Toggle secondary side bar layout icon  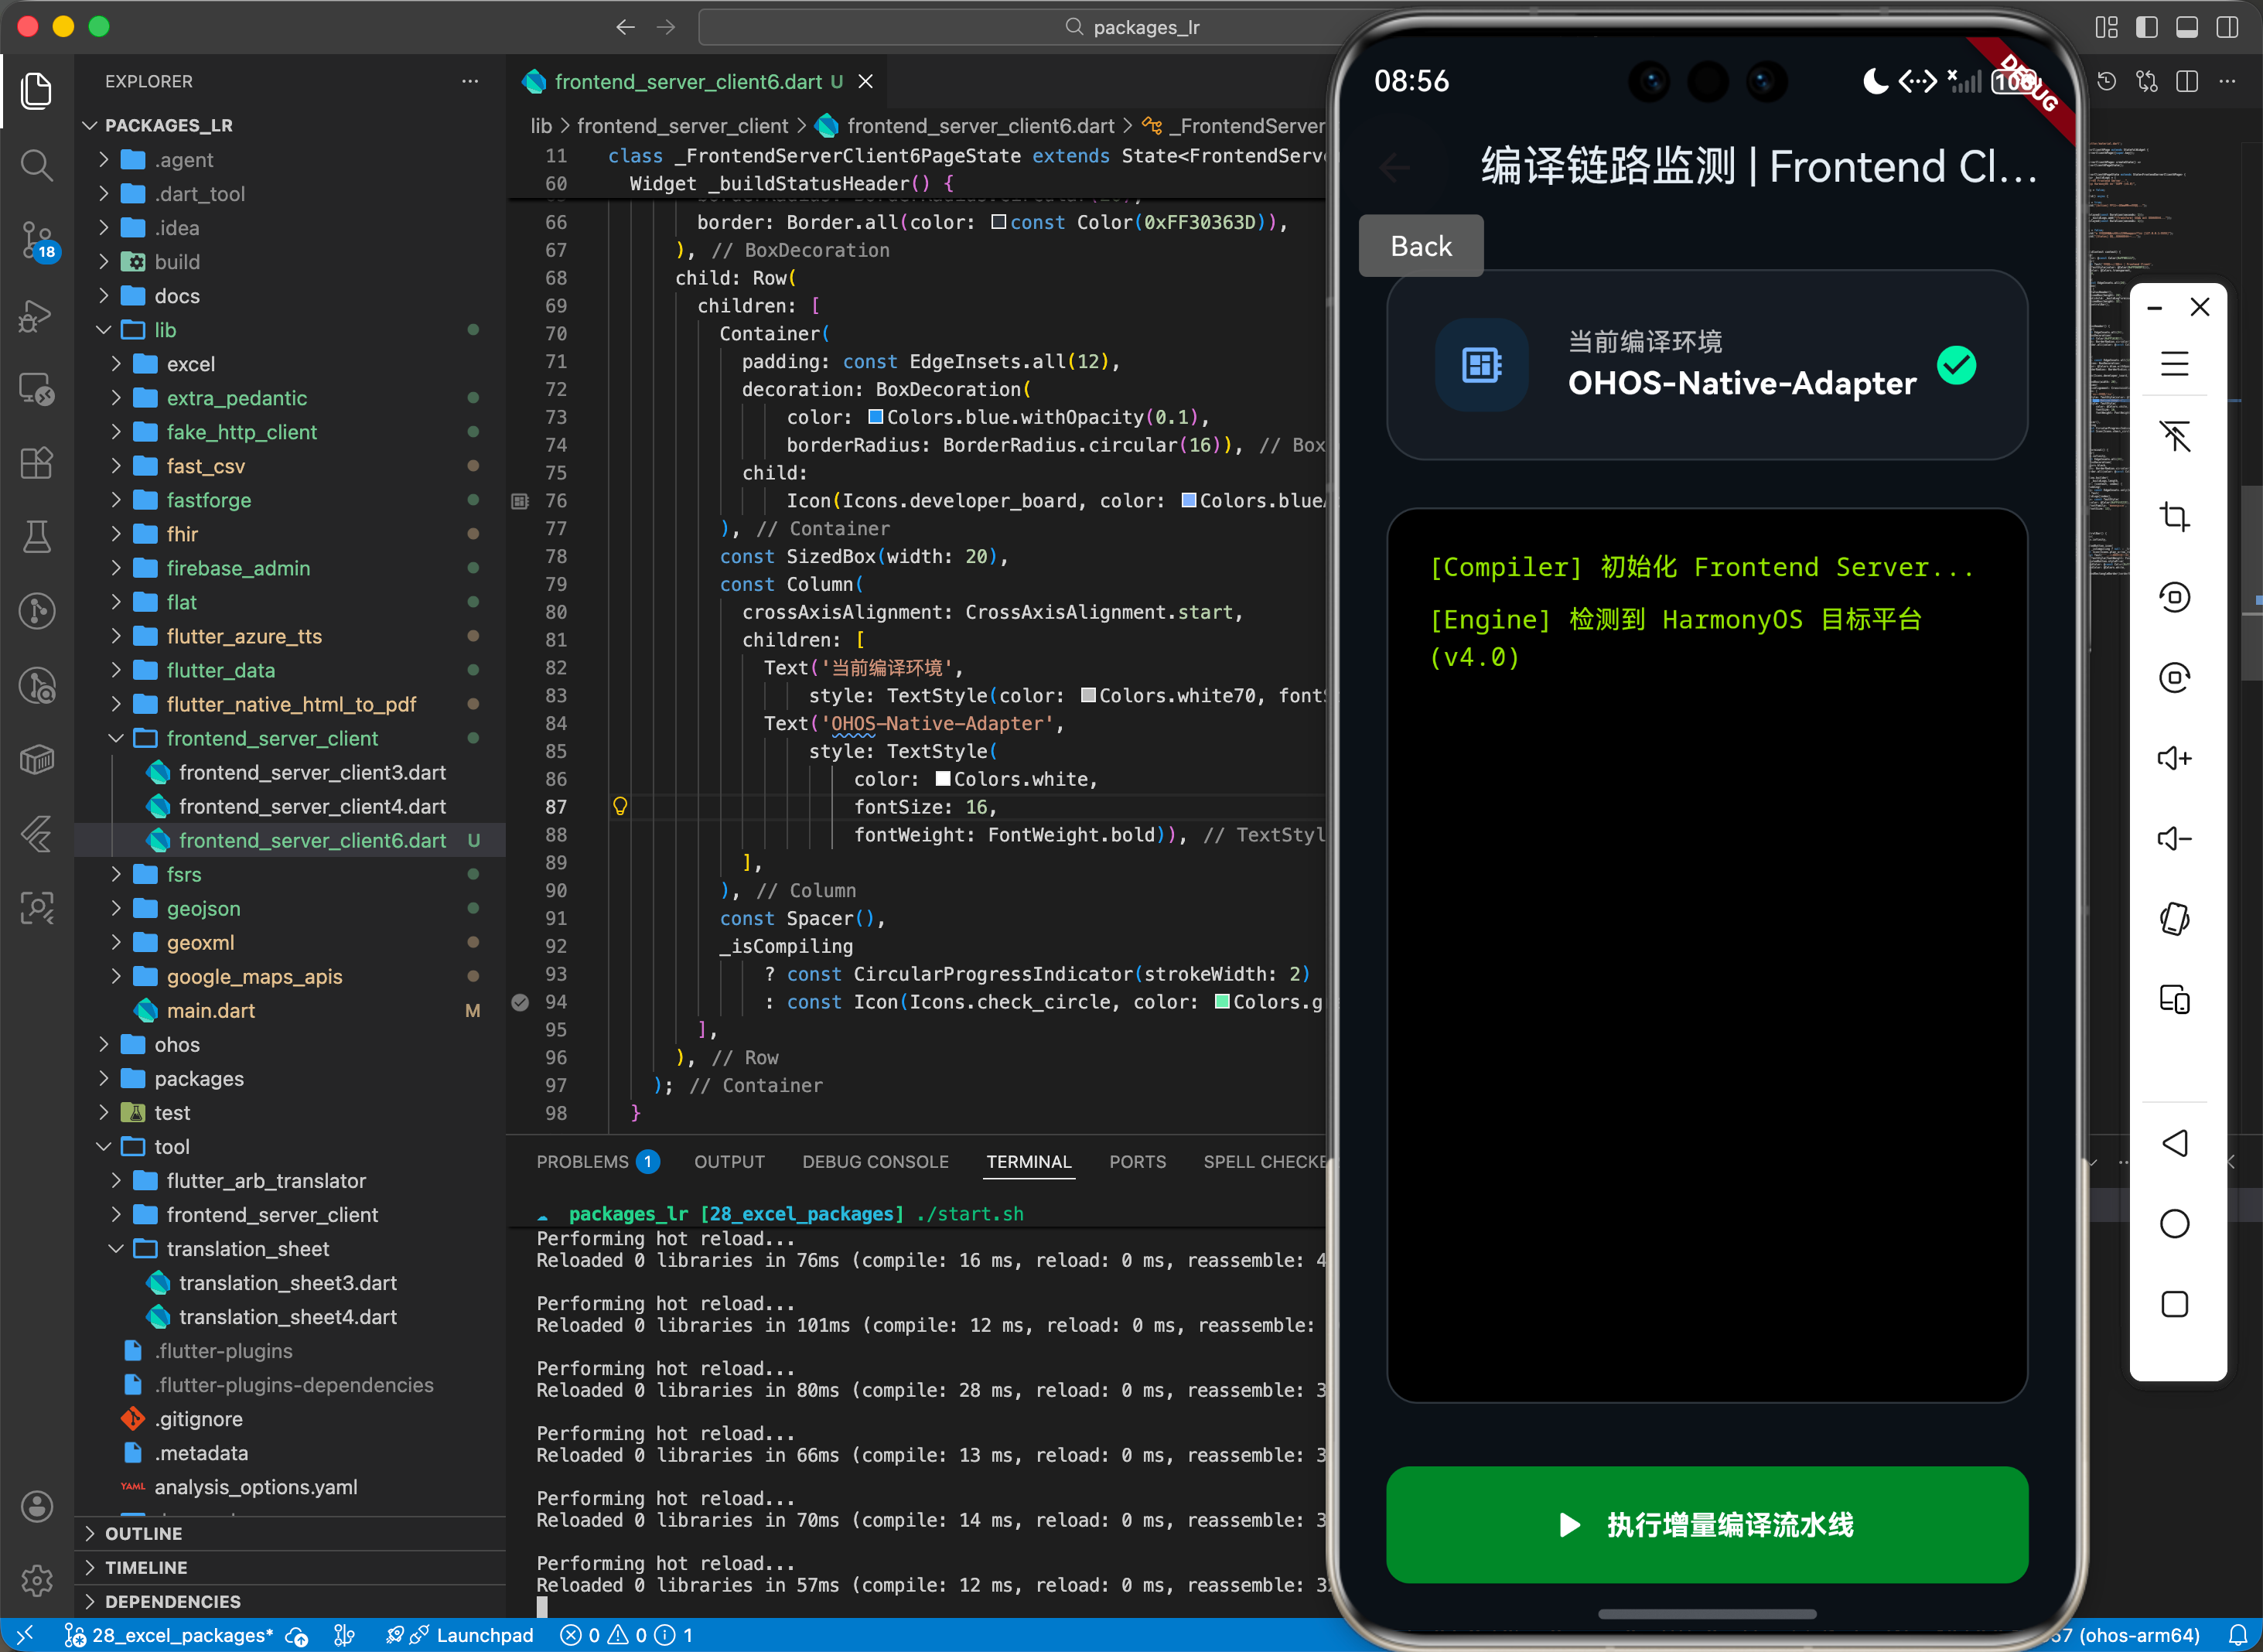(x=2227, y=27)
